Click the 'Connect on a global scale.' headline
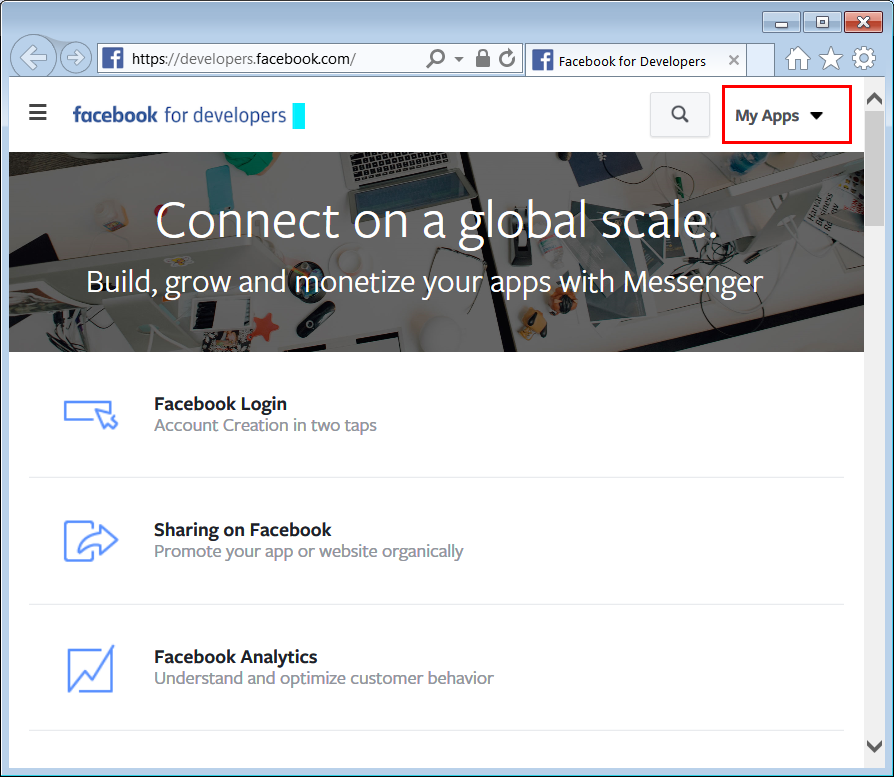 436,221
